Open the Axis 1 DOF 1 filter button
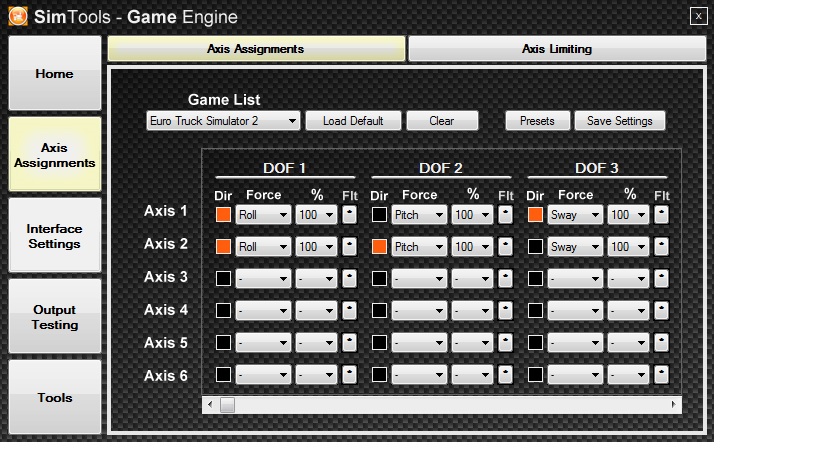This screenshot has width=816, height=460. [349, 214]
